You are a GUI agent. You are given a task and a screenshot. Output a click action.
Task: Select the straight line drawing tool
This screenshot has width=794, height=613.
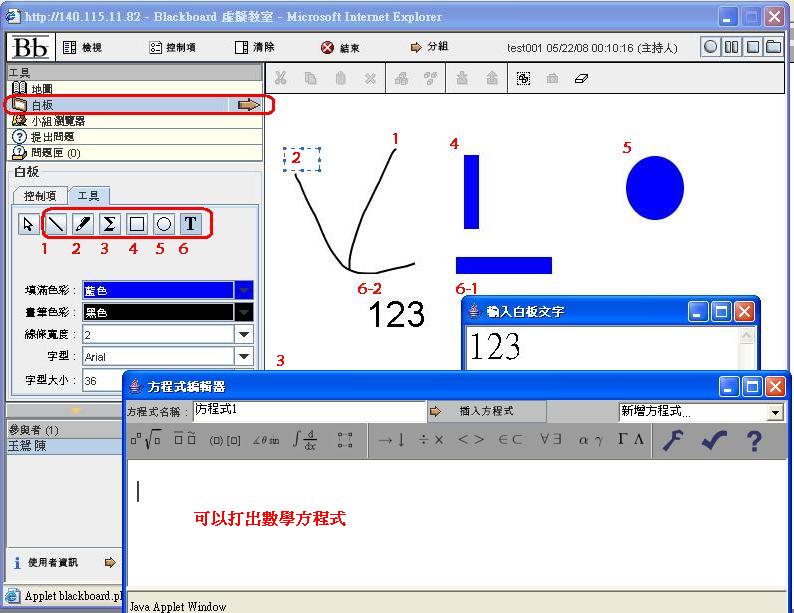(x=56, y=224)
